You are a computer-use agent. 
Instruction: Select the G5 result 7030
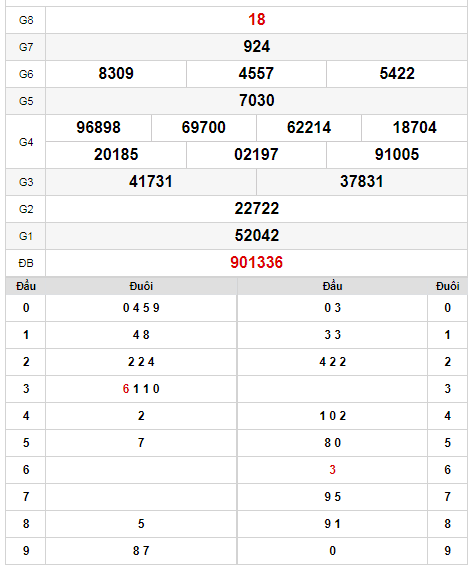[257, 101]
